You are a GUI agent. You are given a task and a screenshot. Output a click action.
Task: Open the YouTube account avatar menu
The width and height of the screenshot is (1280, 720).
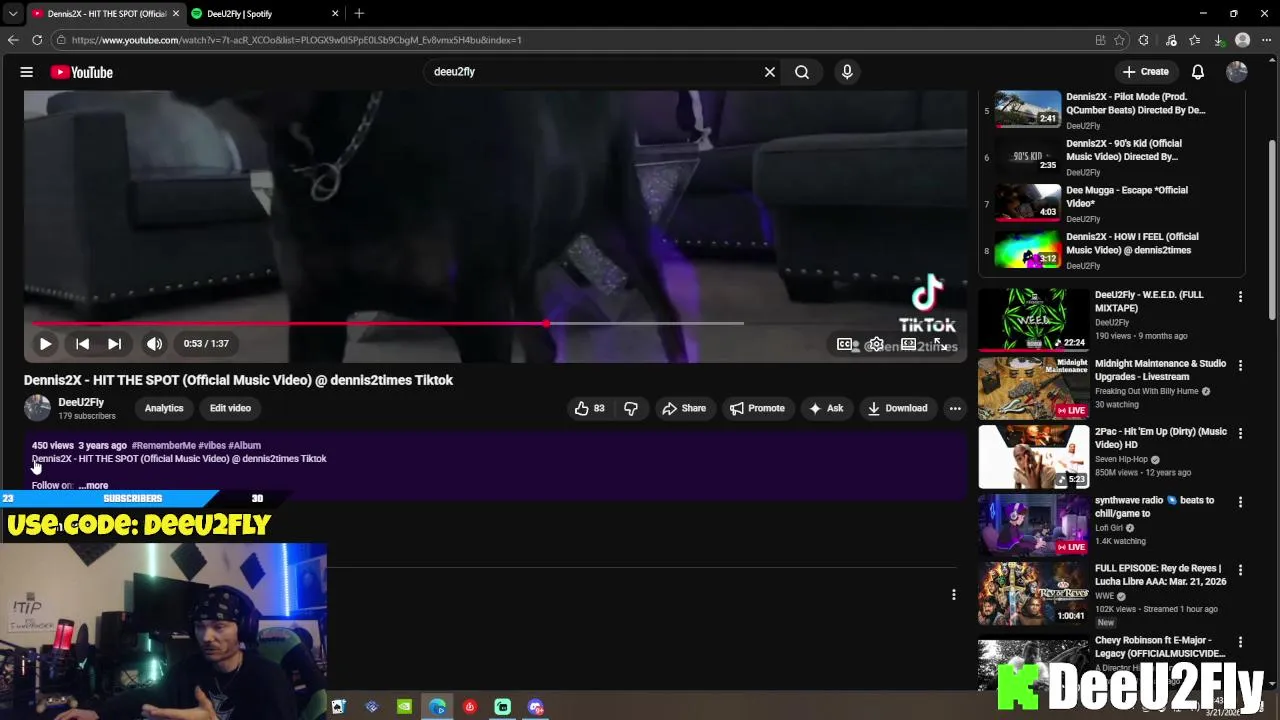pyautogui.click(x=1237, y=72)
